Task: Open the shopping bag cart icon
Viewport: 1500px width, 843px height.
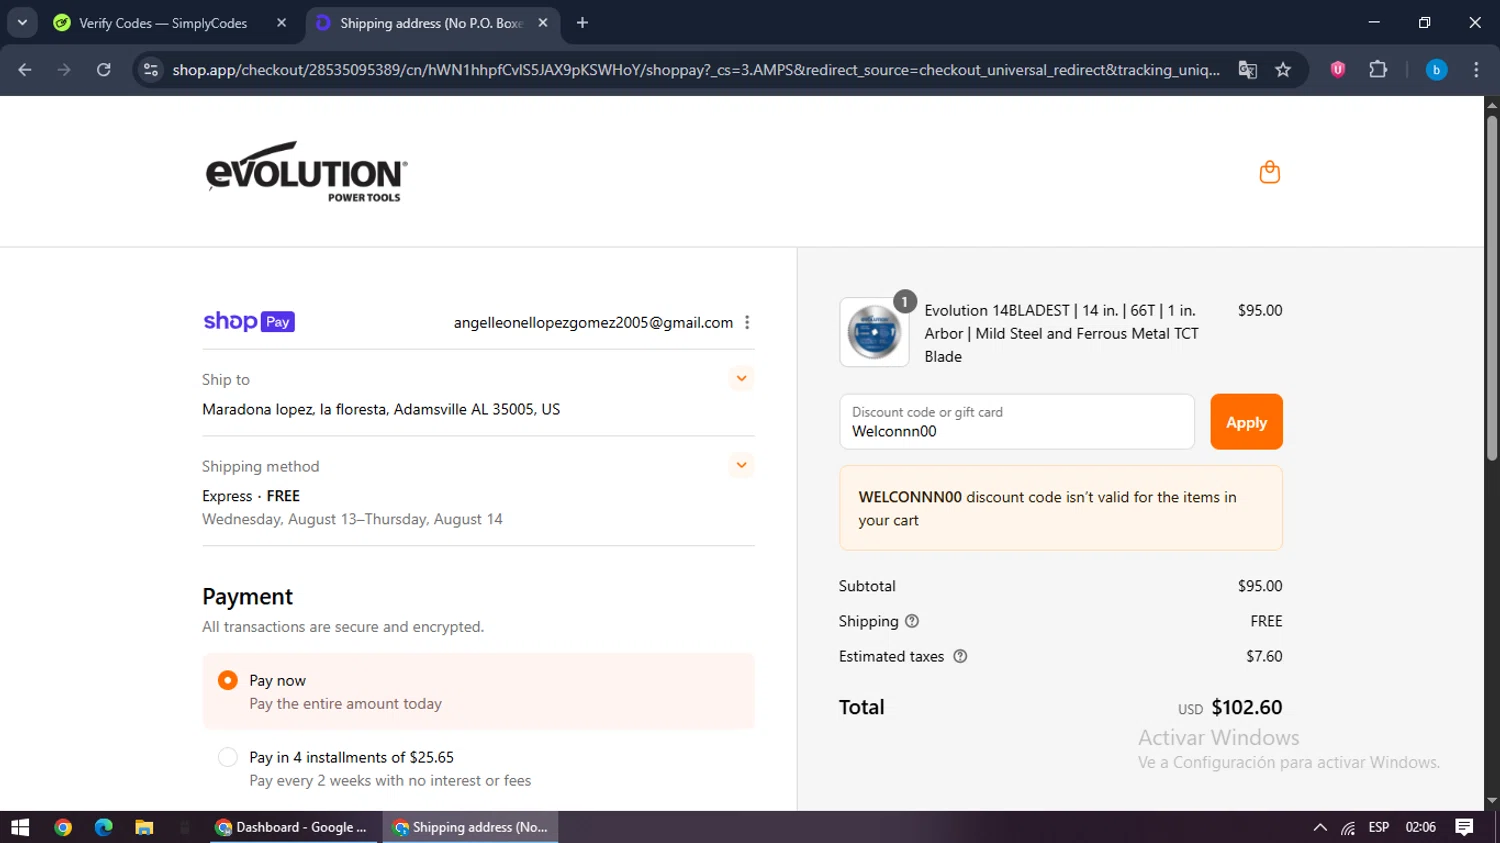Action: (1269, 172)
